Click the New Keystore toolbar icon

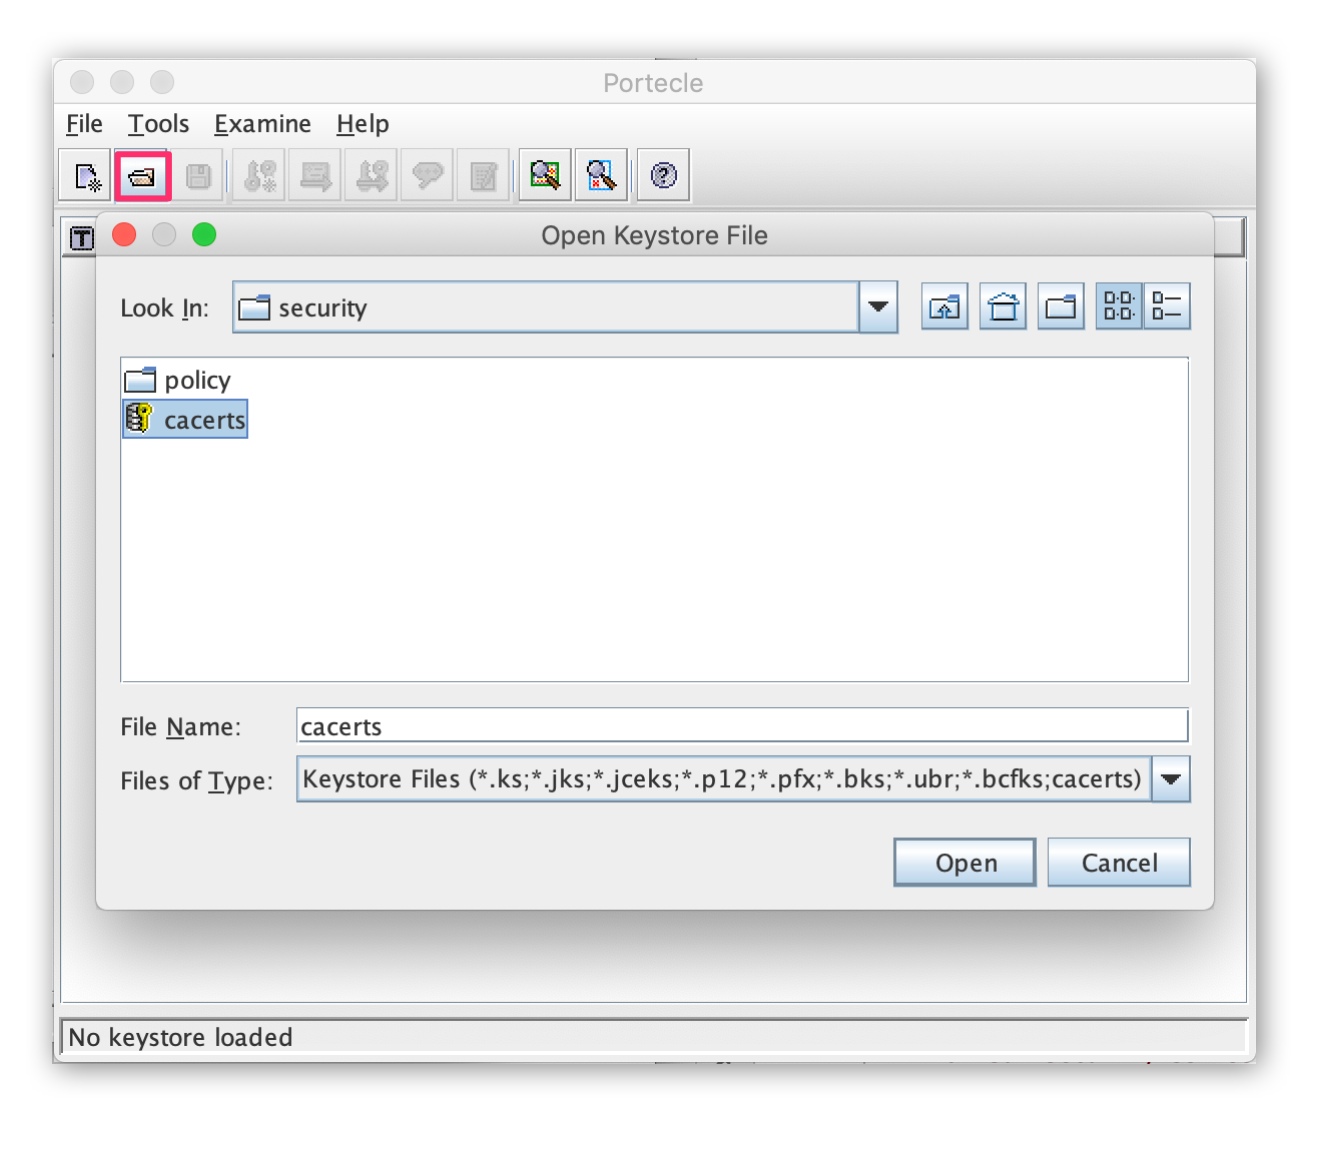(x=87, y=177)
